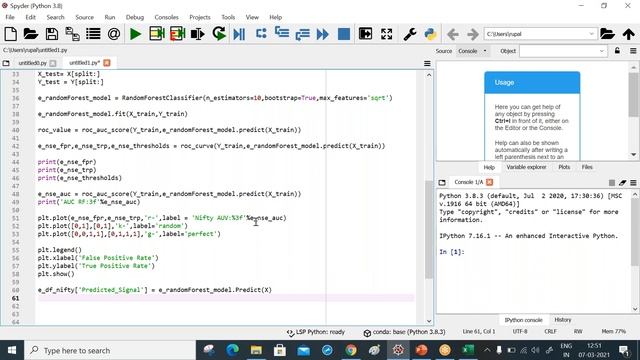Image resolution: width=640 pixels, height=360 pixels.
Task: Start debugging the file
Action: tap(239, 34)
